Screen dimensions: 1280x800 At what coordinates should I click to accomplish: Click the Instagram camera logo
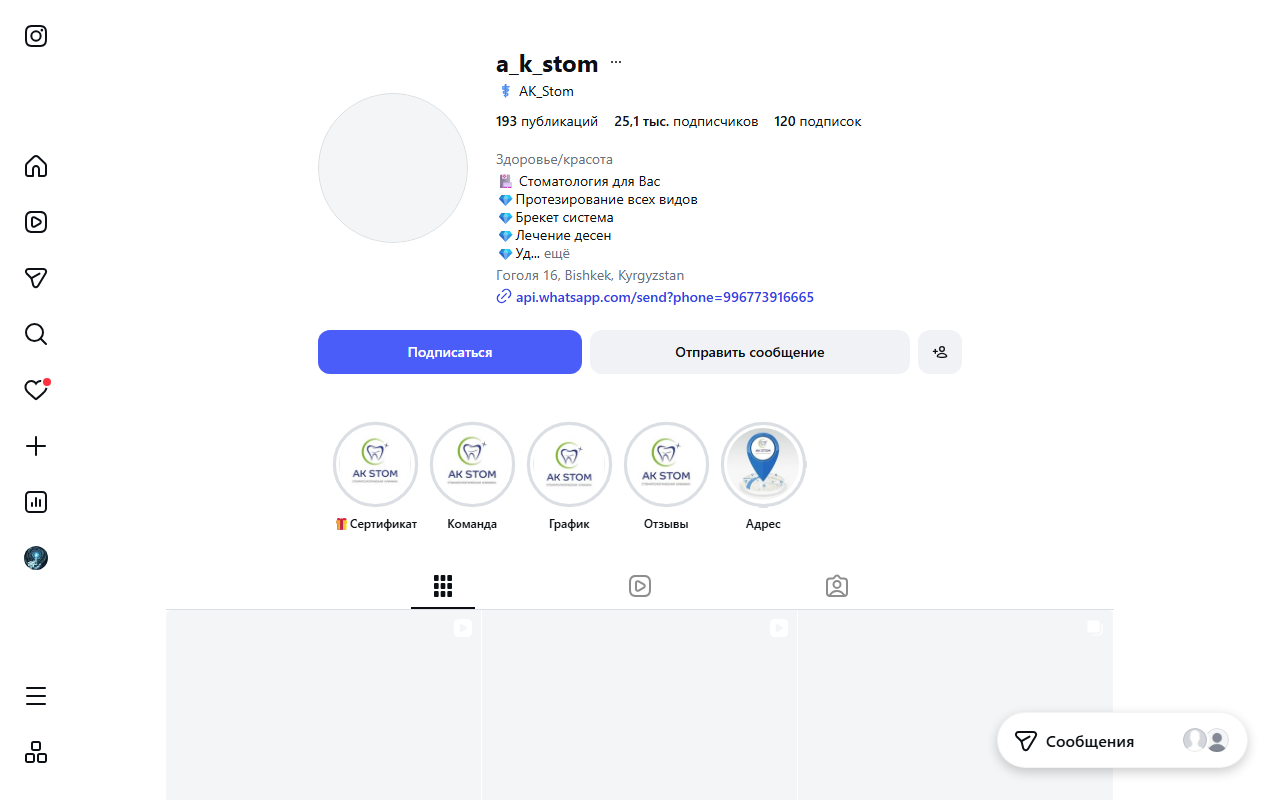(x=36, y=36)
